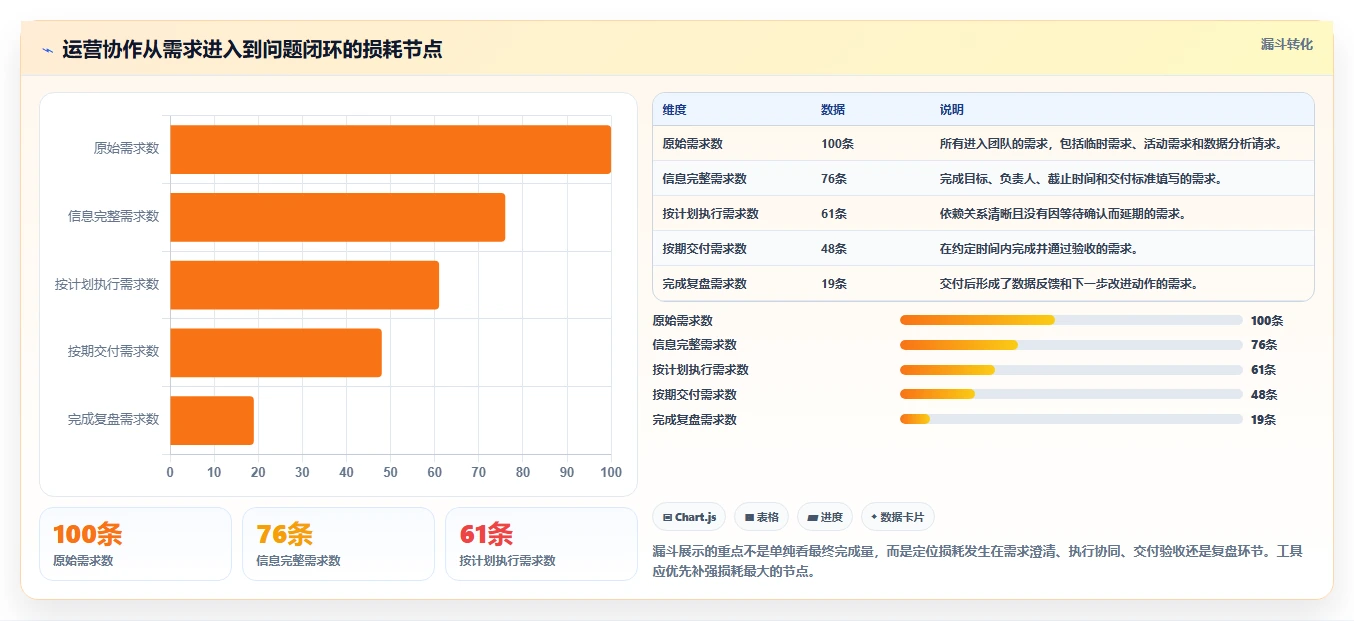
Task: Click the 说明 column header
Action: tap(952, 110)
